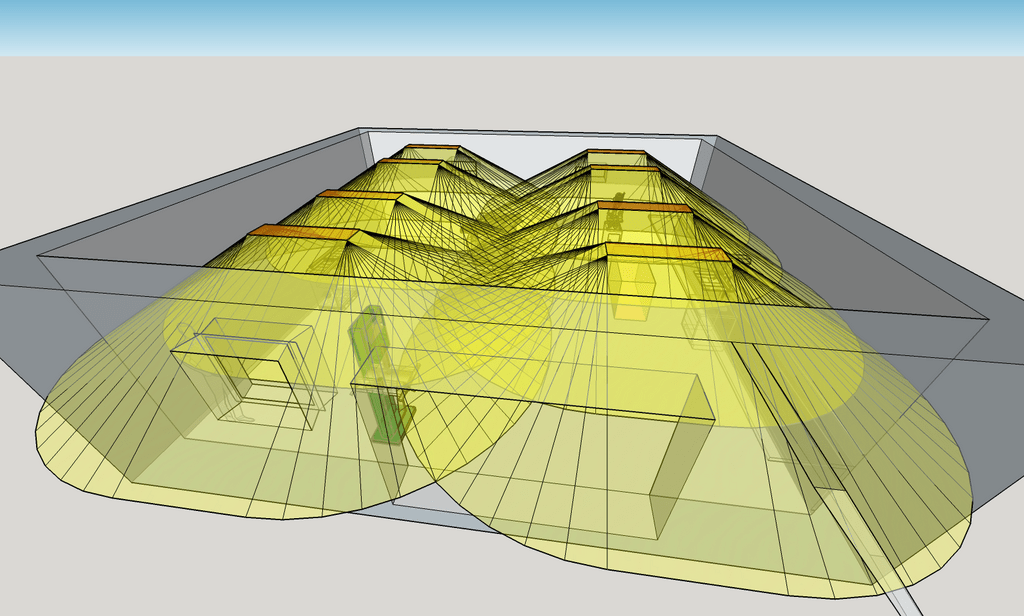The image size is (1024, 616).
Task: Select the farthest orange fixture in the left row
Action: pyautogui.click(x=432, y=147)
